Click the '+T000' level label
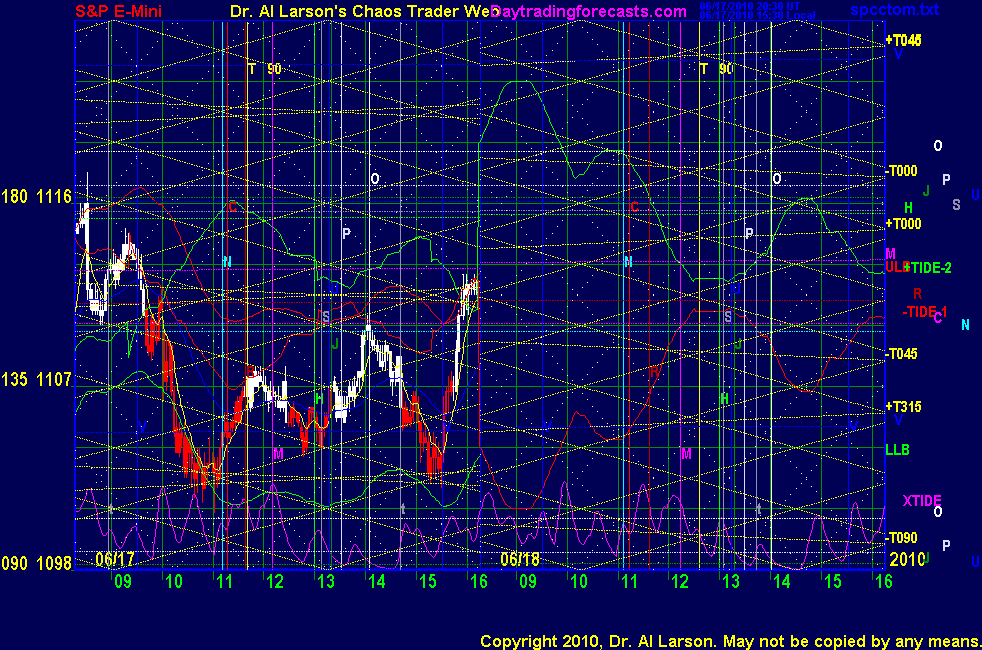This screenshot has width=982, height=650. coord(903,224)
